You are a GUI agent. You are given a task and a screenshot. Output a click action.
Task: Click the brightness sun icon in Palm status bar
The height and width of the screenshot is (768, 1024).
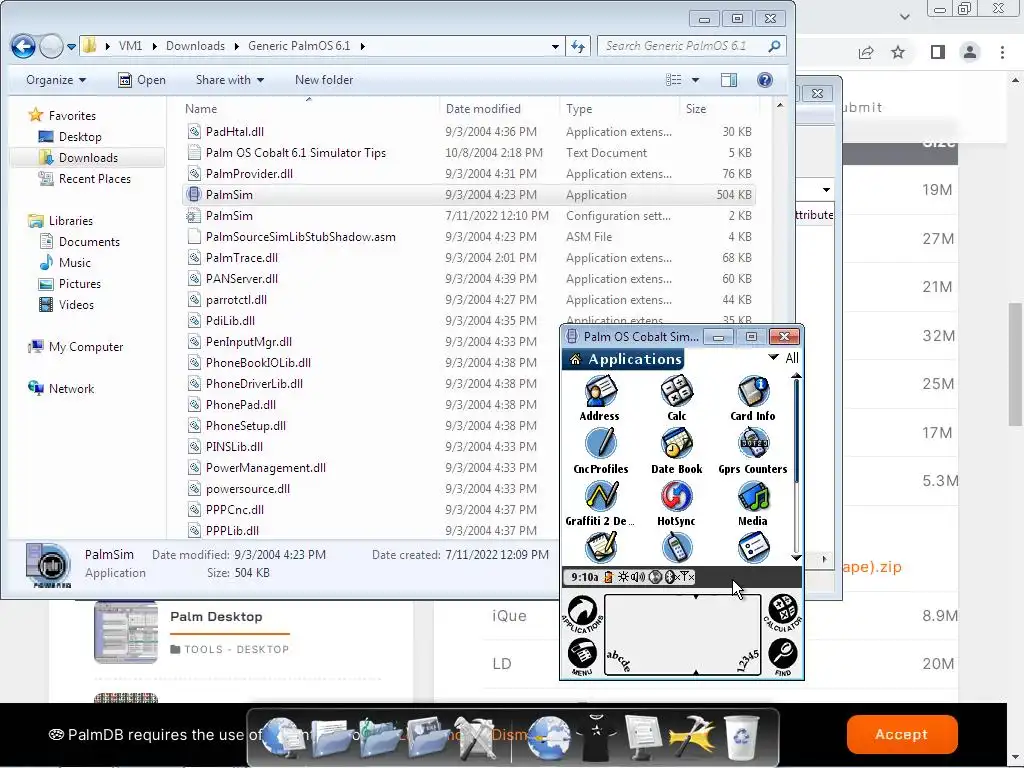624,577
